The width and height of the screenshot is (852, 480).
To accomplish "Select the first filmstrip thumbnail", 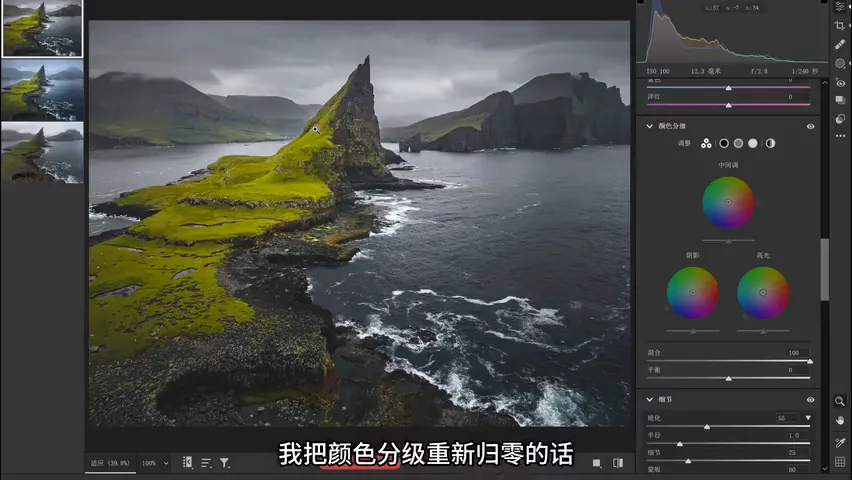I will (x=42, y=28).
